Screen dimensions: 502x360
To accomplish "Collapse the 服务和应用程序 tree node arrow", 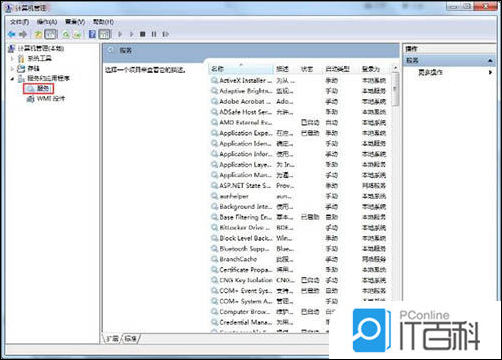I will (13, 79).
